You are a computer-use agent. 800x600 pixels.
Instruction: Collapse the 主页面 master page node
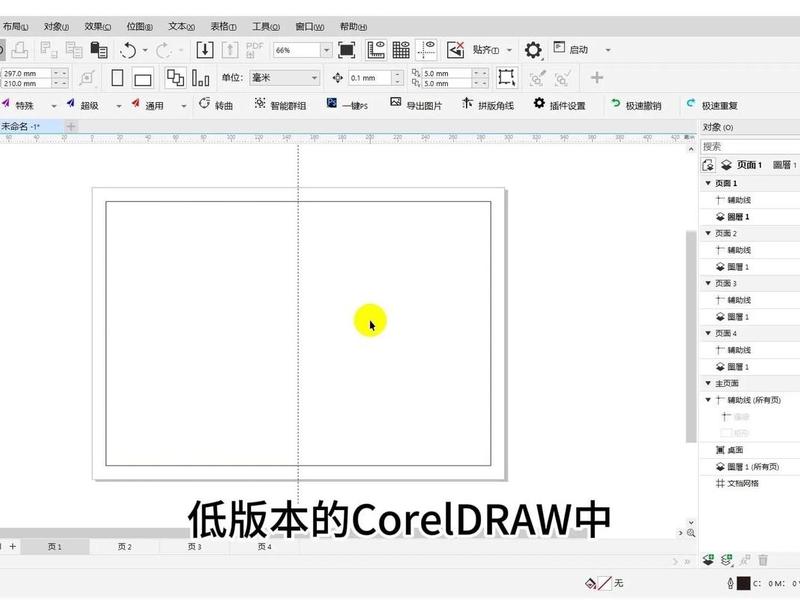(x=708, y=383)
